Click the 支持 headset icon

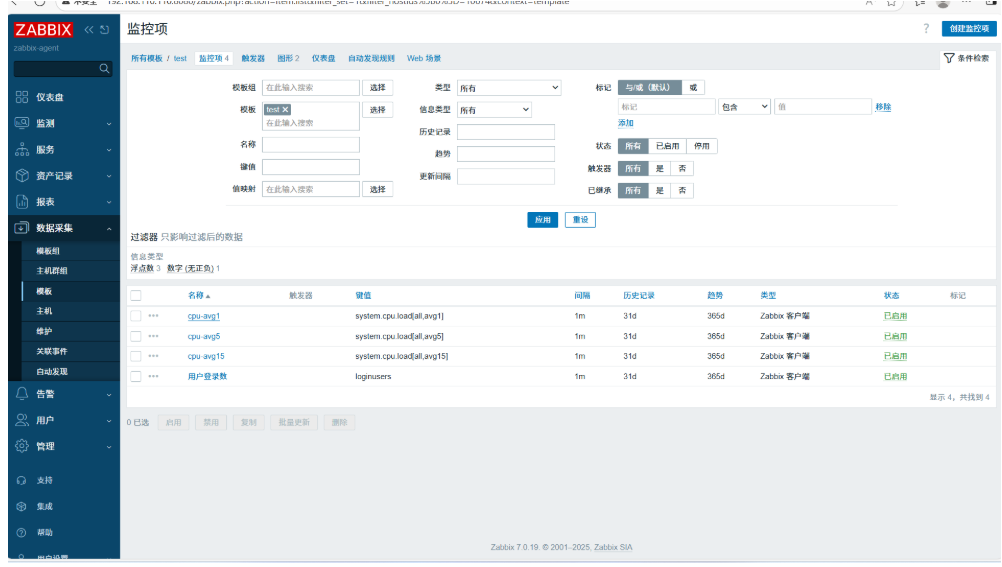point(22,480)
